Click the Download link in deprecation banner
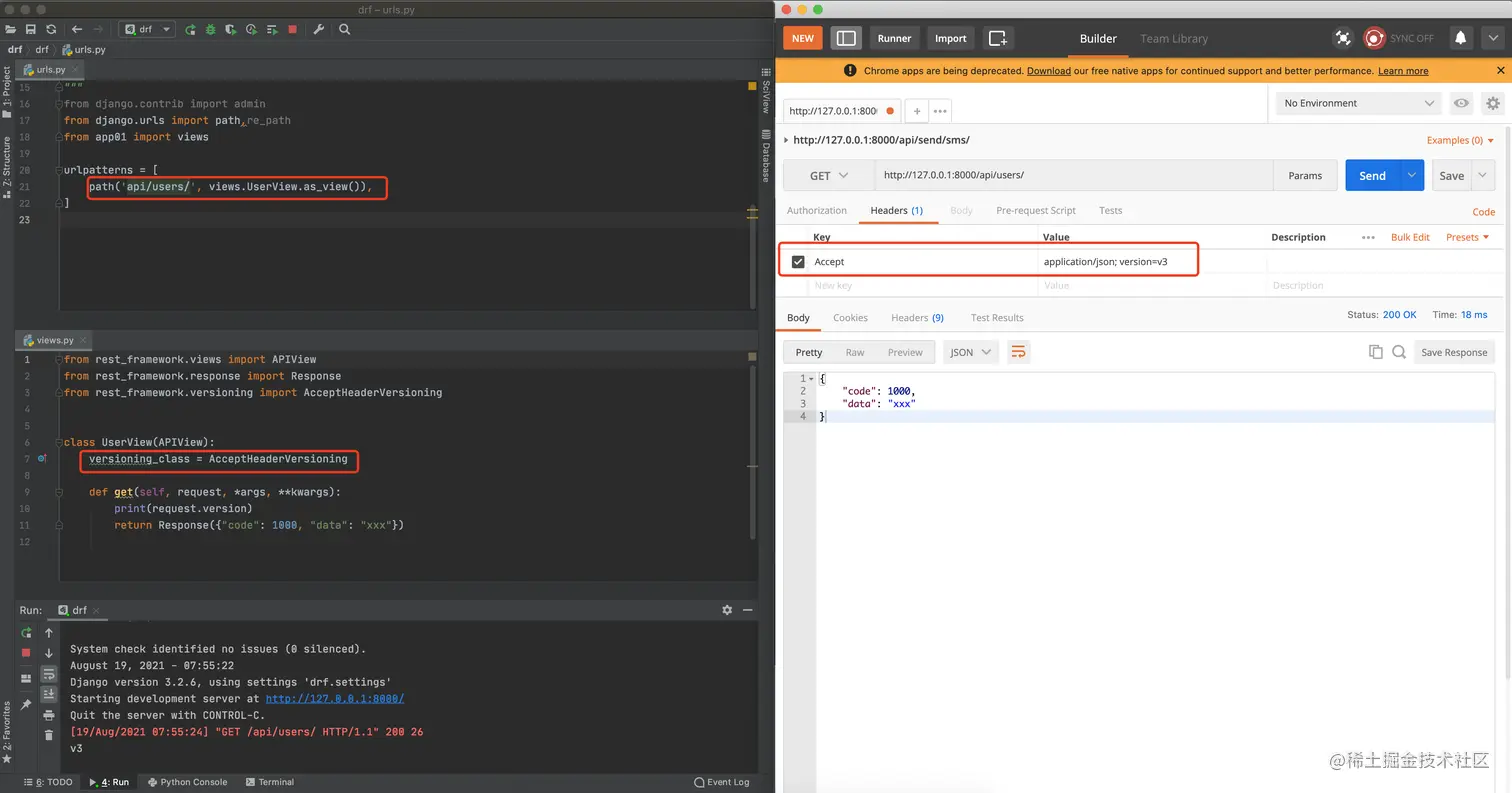Viewport: 1512px width, 793px height. (x=1049, y=71)
